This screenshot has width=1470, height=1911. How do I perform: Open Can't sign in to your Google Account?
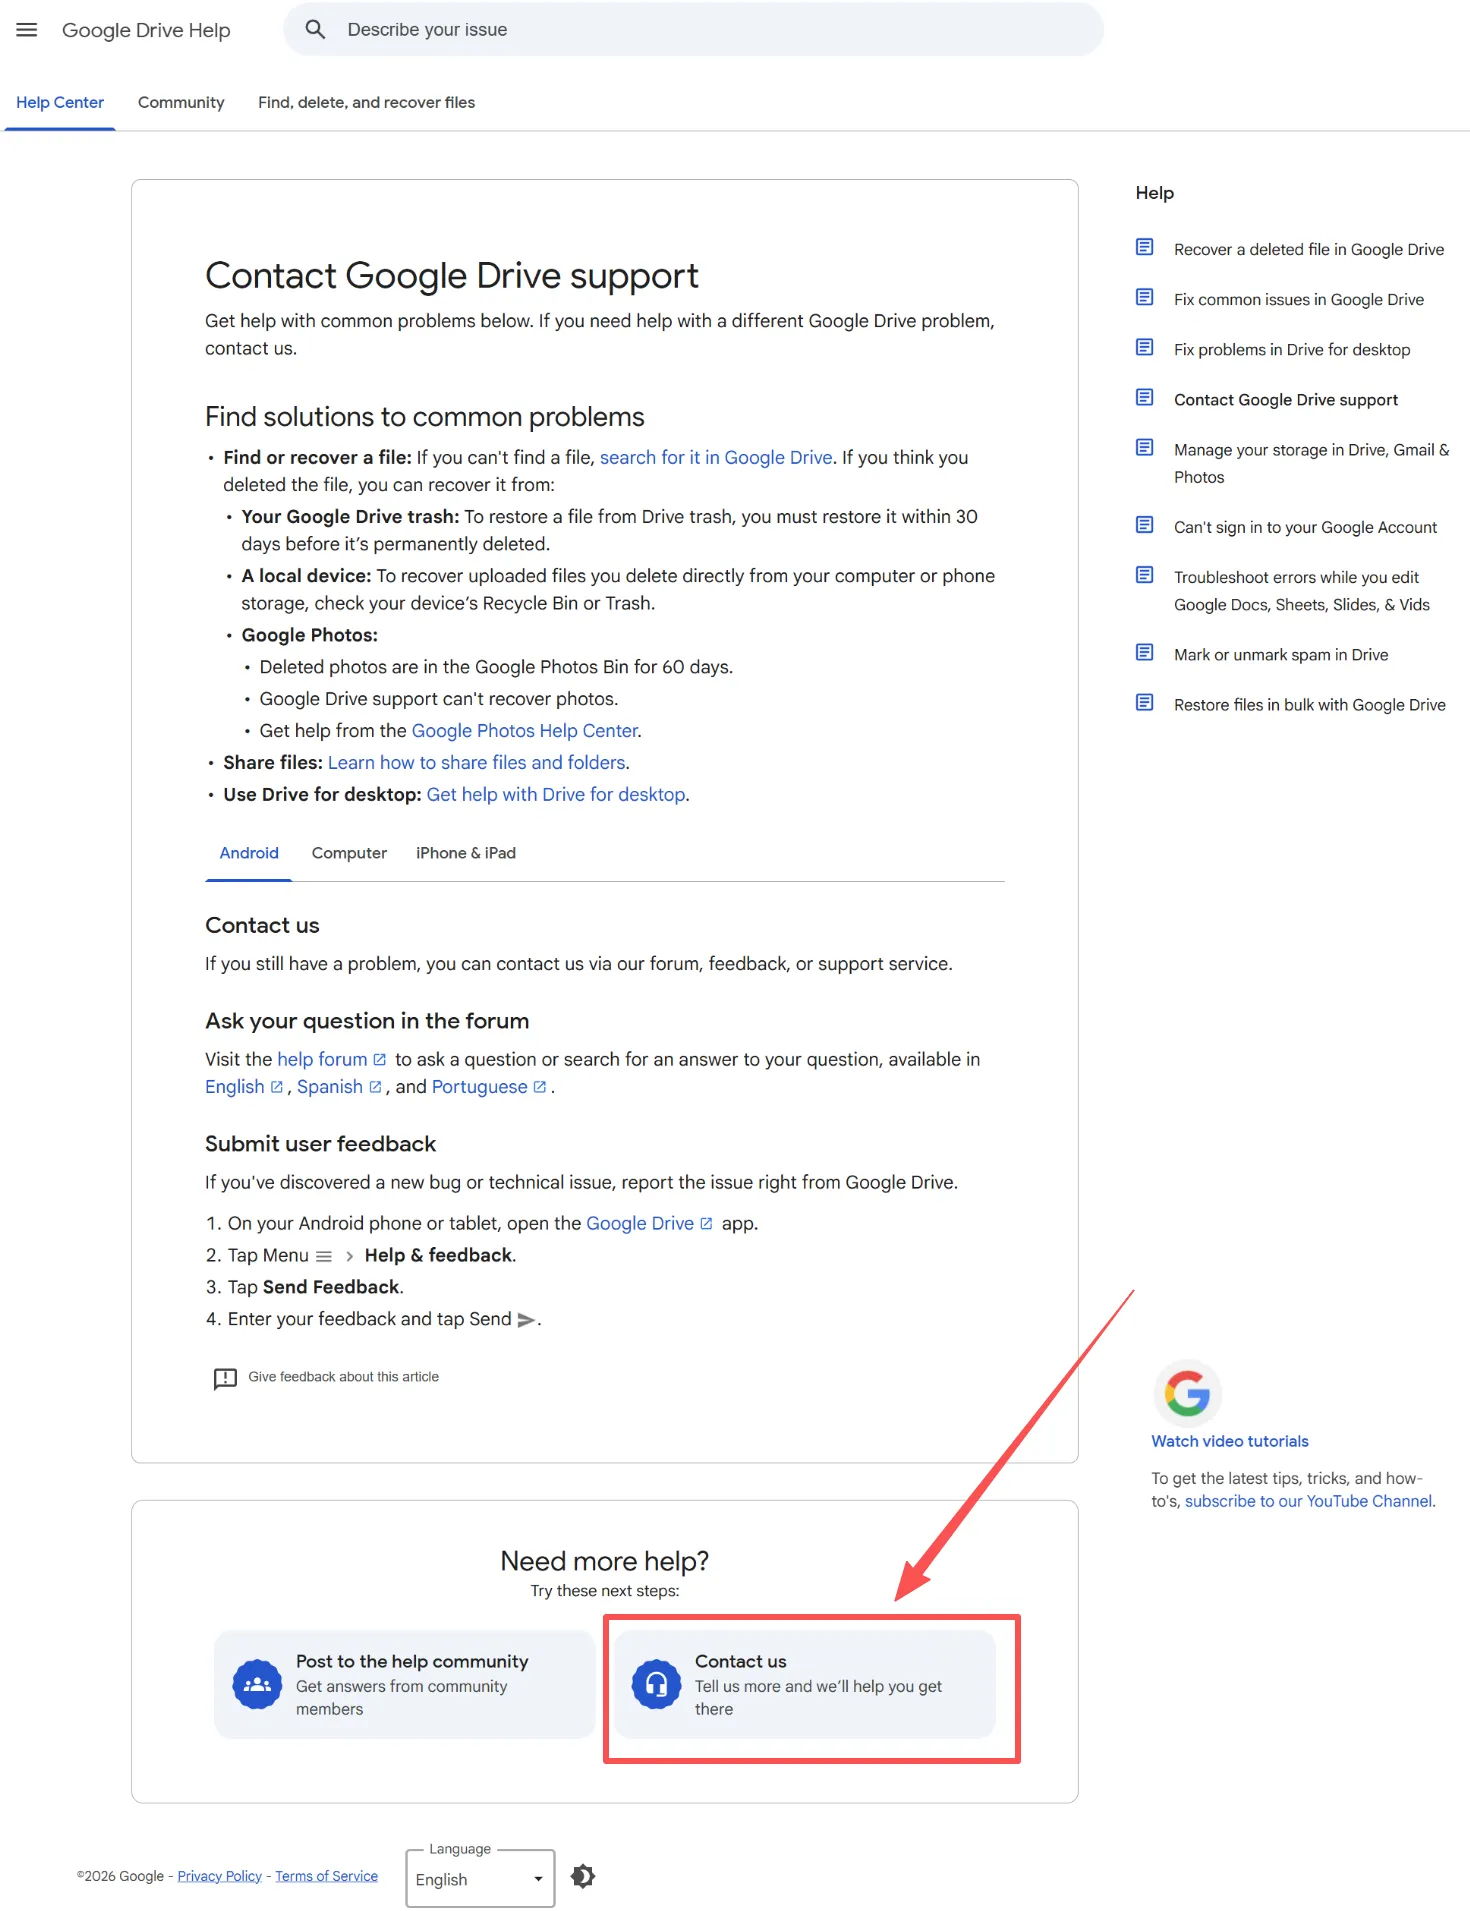point(1305,527)
